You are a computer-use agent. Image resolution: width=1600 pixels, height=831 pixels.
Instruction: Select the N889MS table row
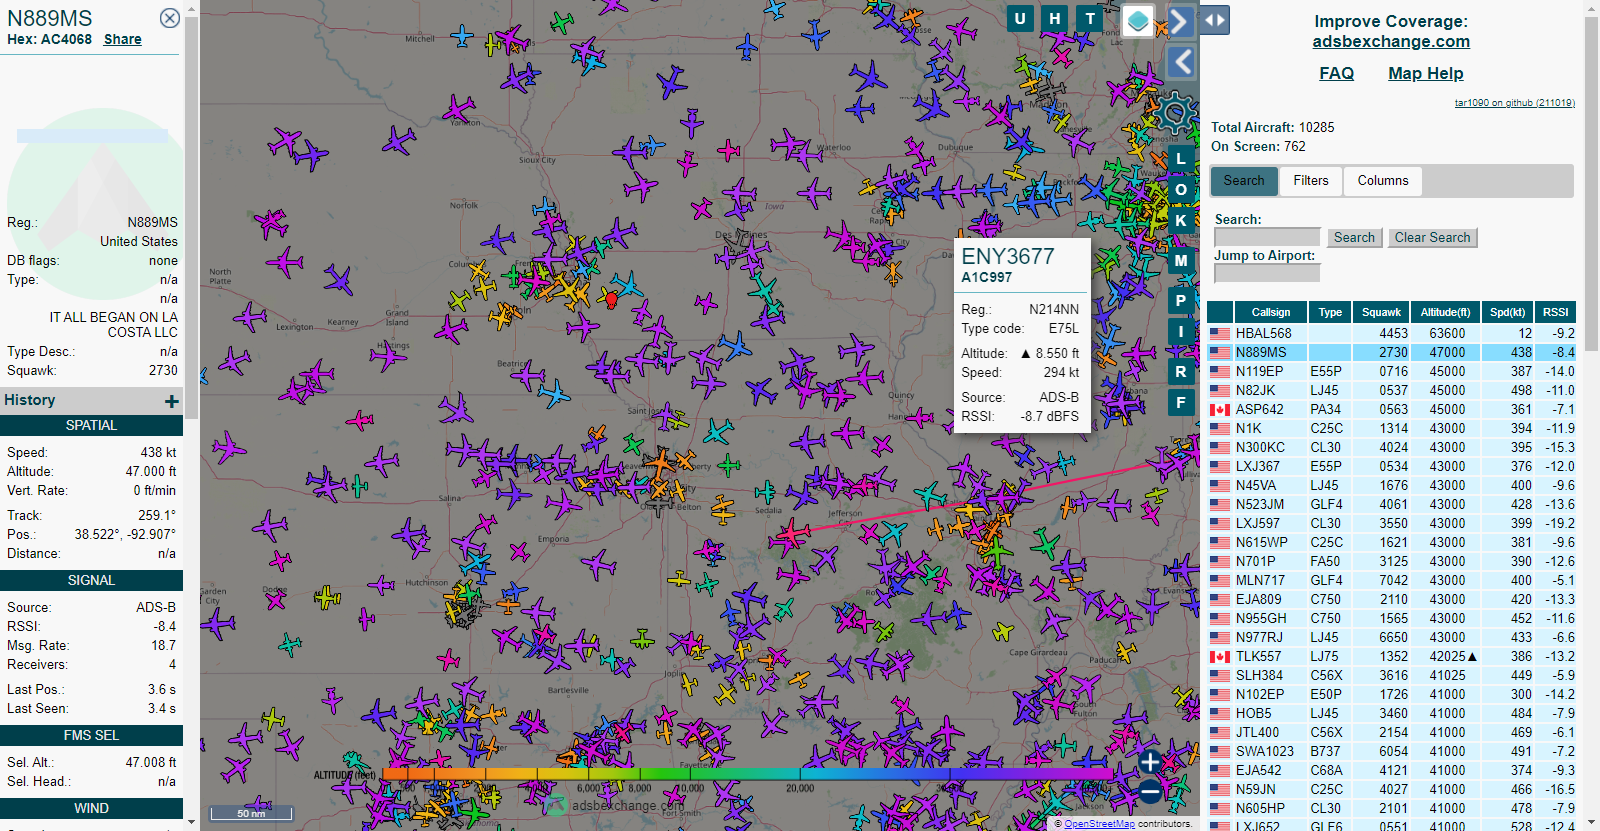(x=1391, y=353)
